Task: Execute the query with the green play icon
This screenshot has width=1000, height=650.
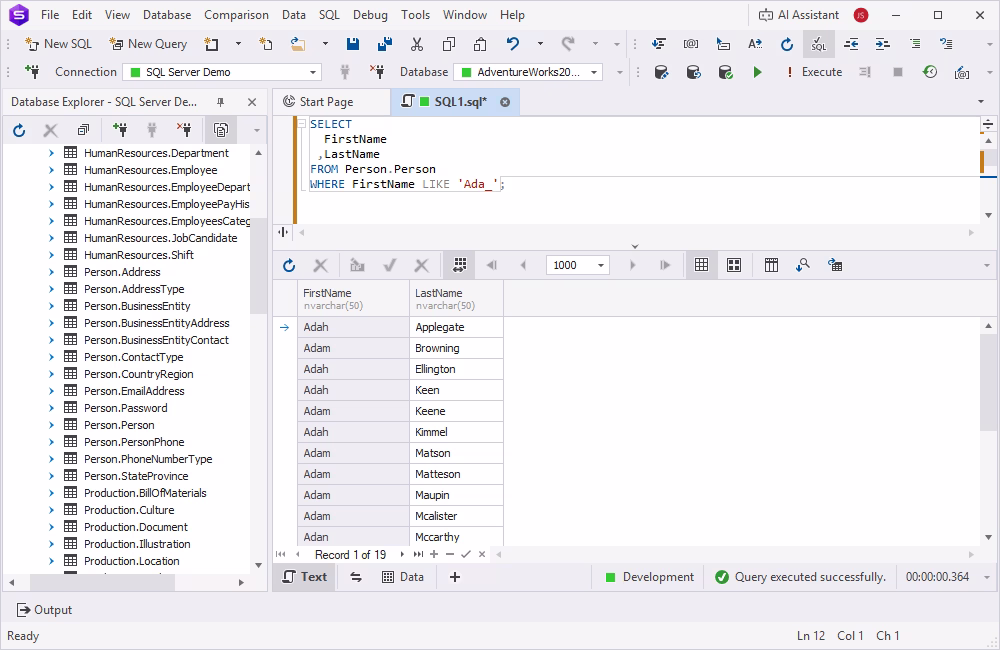Action: point(757,72)
